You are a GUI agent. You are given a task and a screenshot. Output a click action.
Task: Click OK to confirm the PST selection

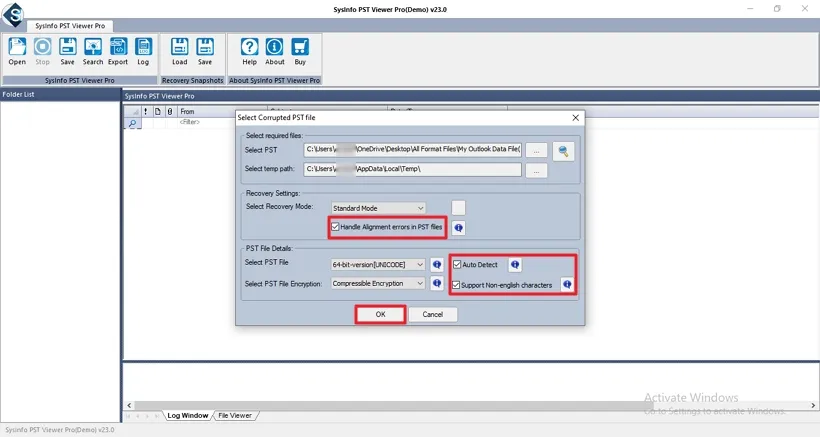click(x=380, y=314)
